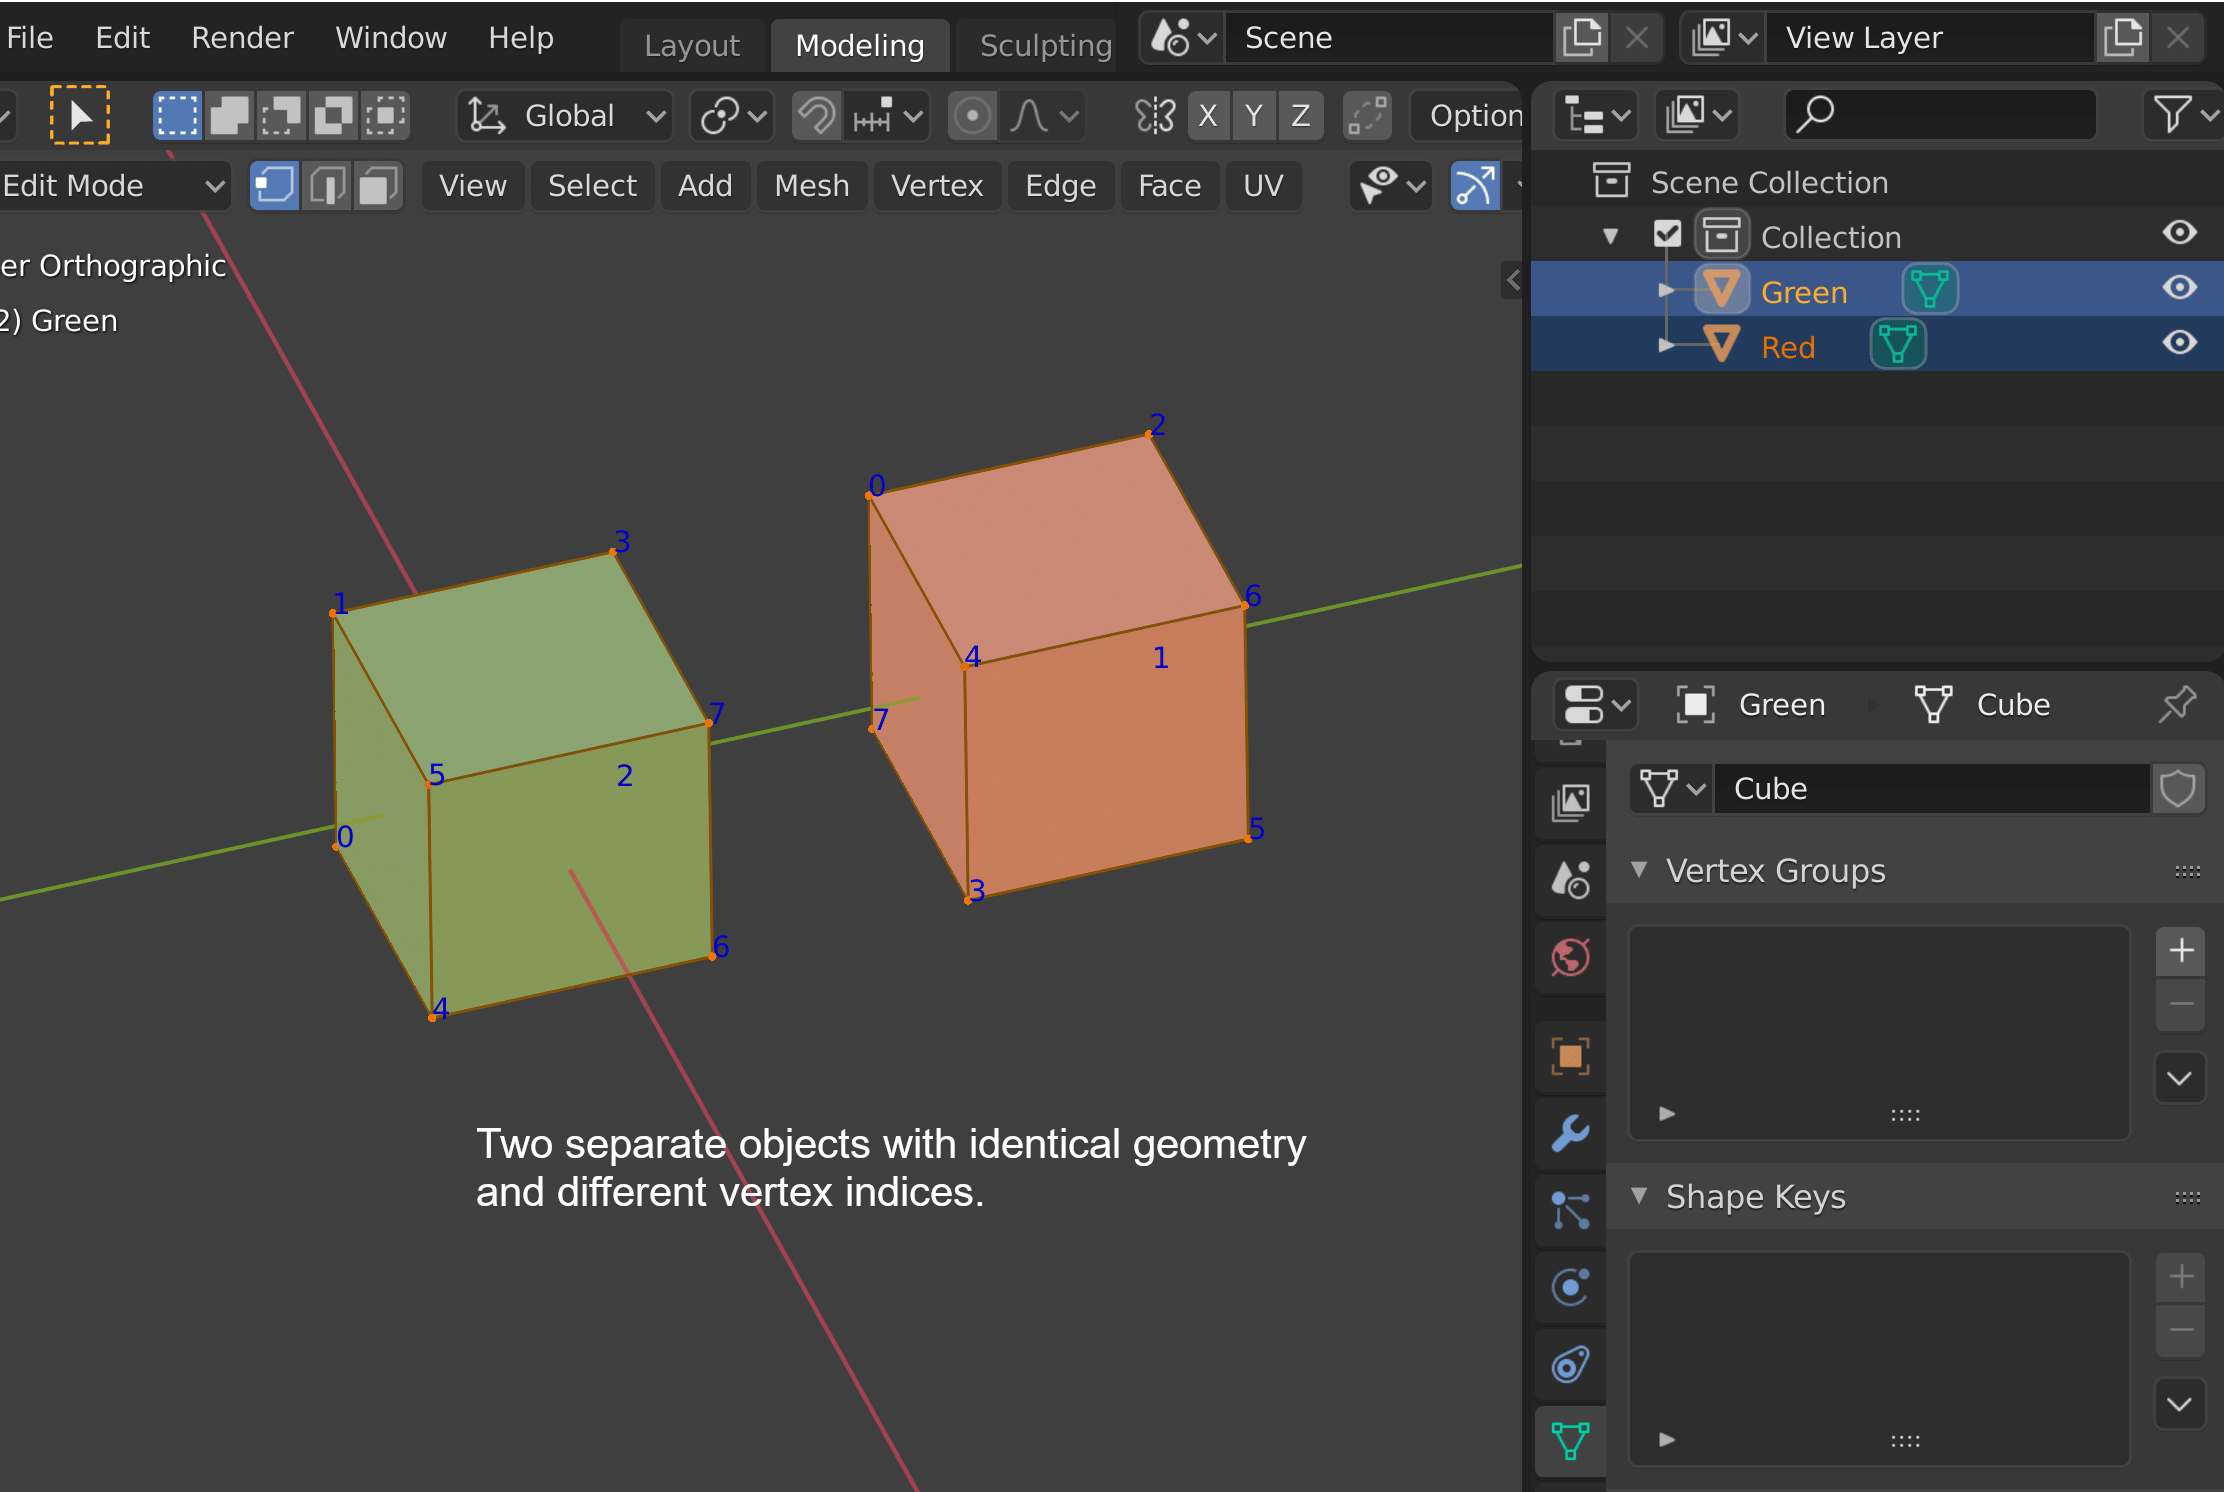
Task: Open Object Data properties tab
Action: (x=1571, y=1441)
